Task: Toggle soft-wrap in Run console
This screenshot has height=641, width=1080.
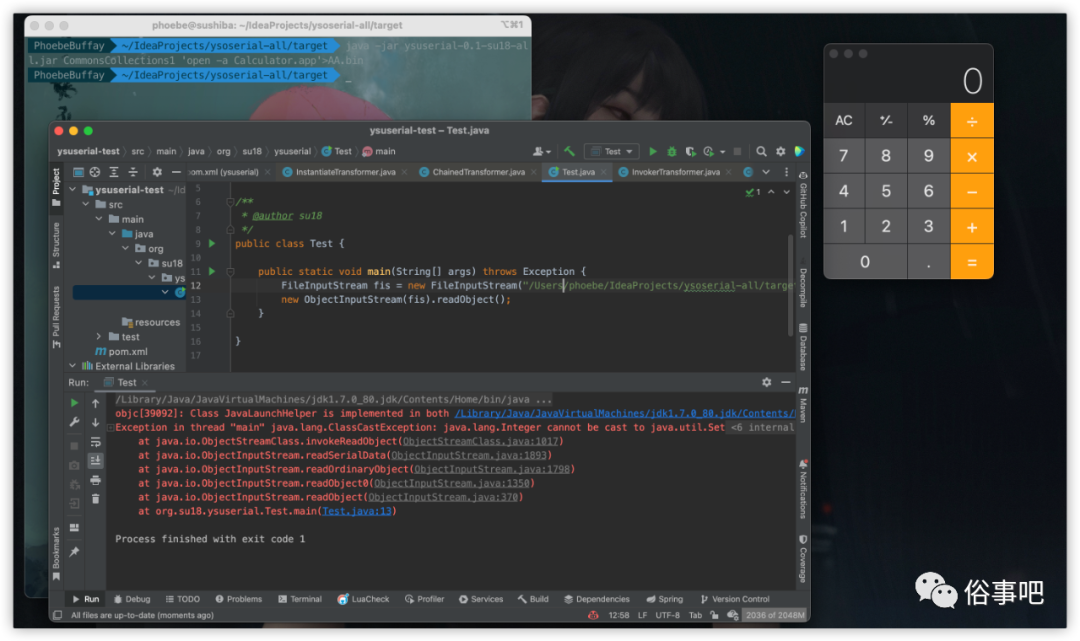Action: pos(95,441)
